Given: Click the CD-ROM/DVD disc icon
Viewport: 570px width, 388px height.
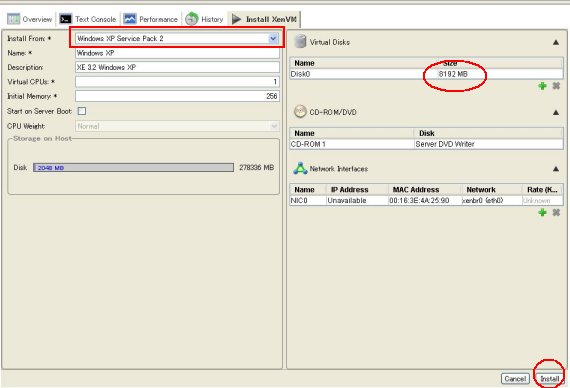Looking at the screenshot, I should (300, 111).
